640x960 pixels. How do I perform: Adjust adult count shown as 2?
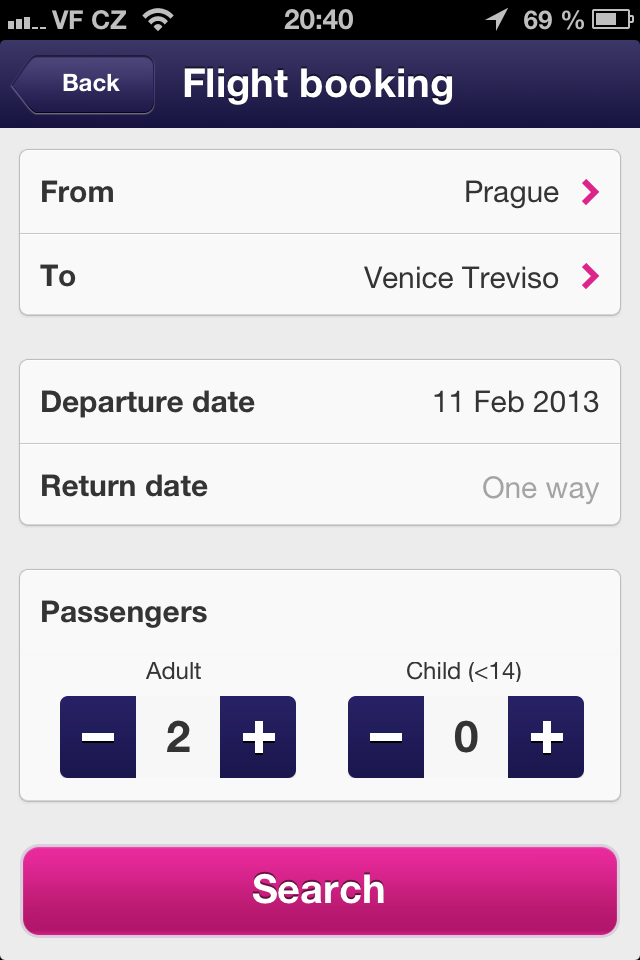177,737
